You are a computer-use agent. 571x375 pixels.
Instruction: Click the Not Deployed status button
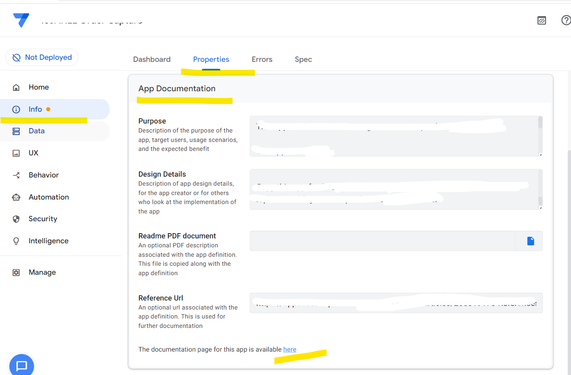point(42,58)
